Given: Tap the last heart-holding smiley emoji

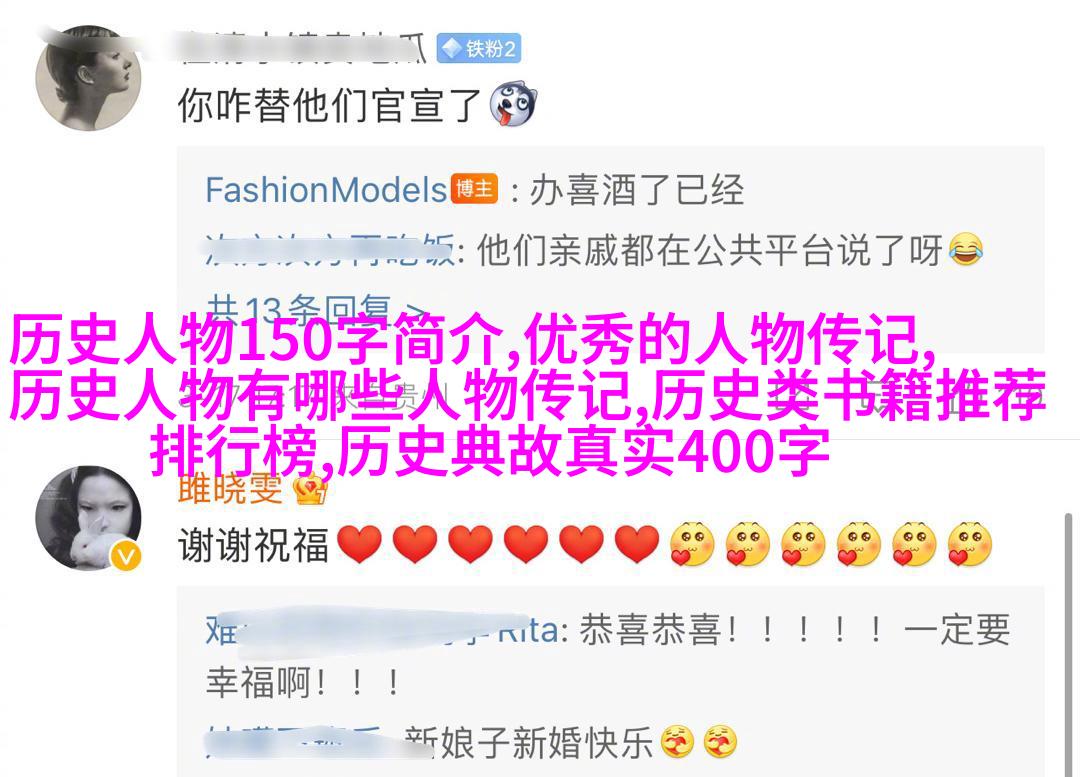Looking at the screenshot, I should 970,544.
